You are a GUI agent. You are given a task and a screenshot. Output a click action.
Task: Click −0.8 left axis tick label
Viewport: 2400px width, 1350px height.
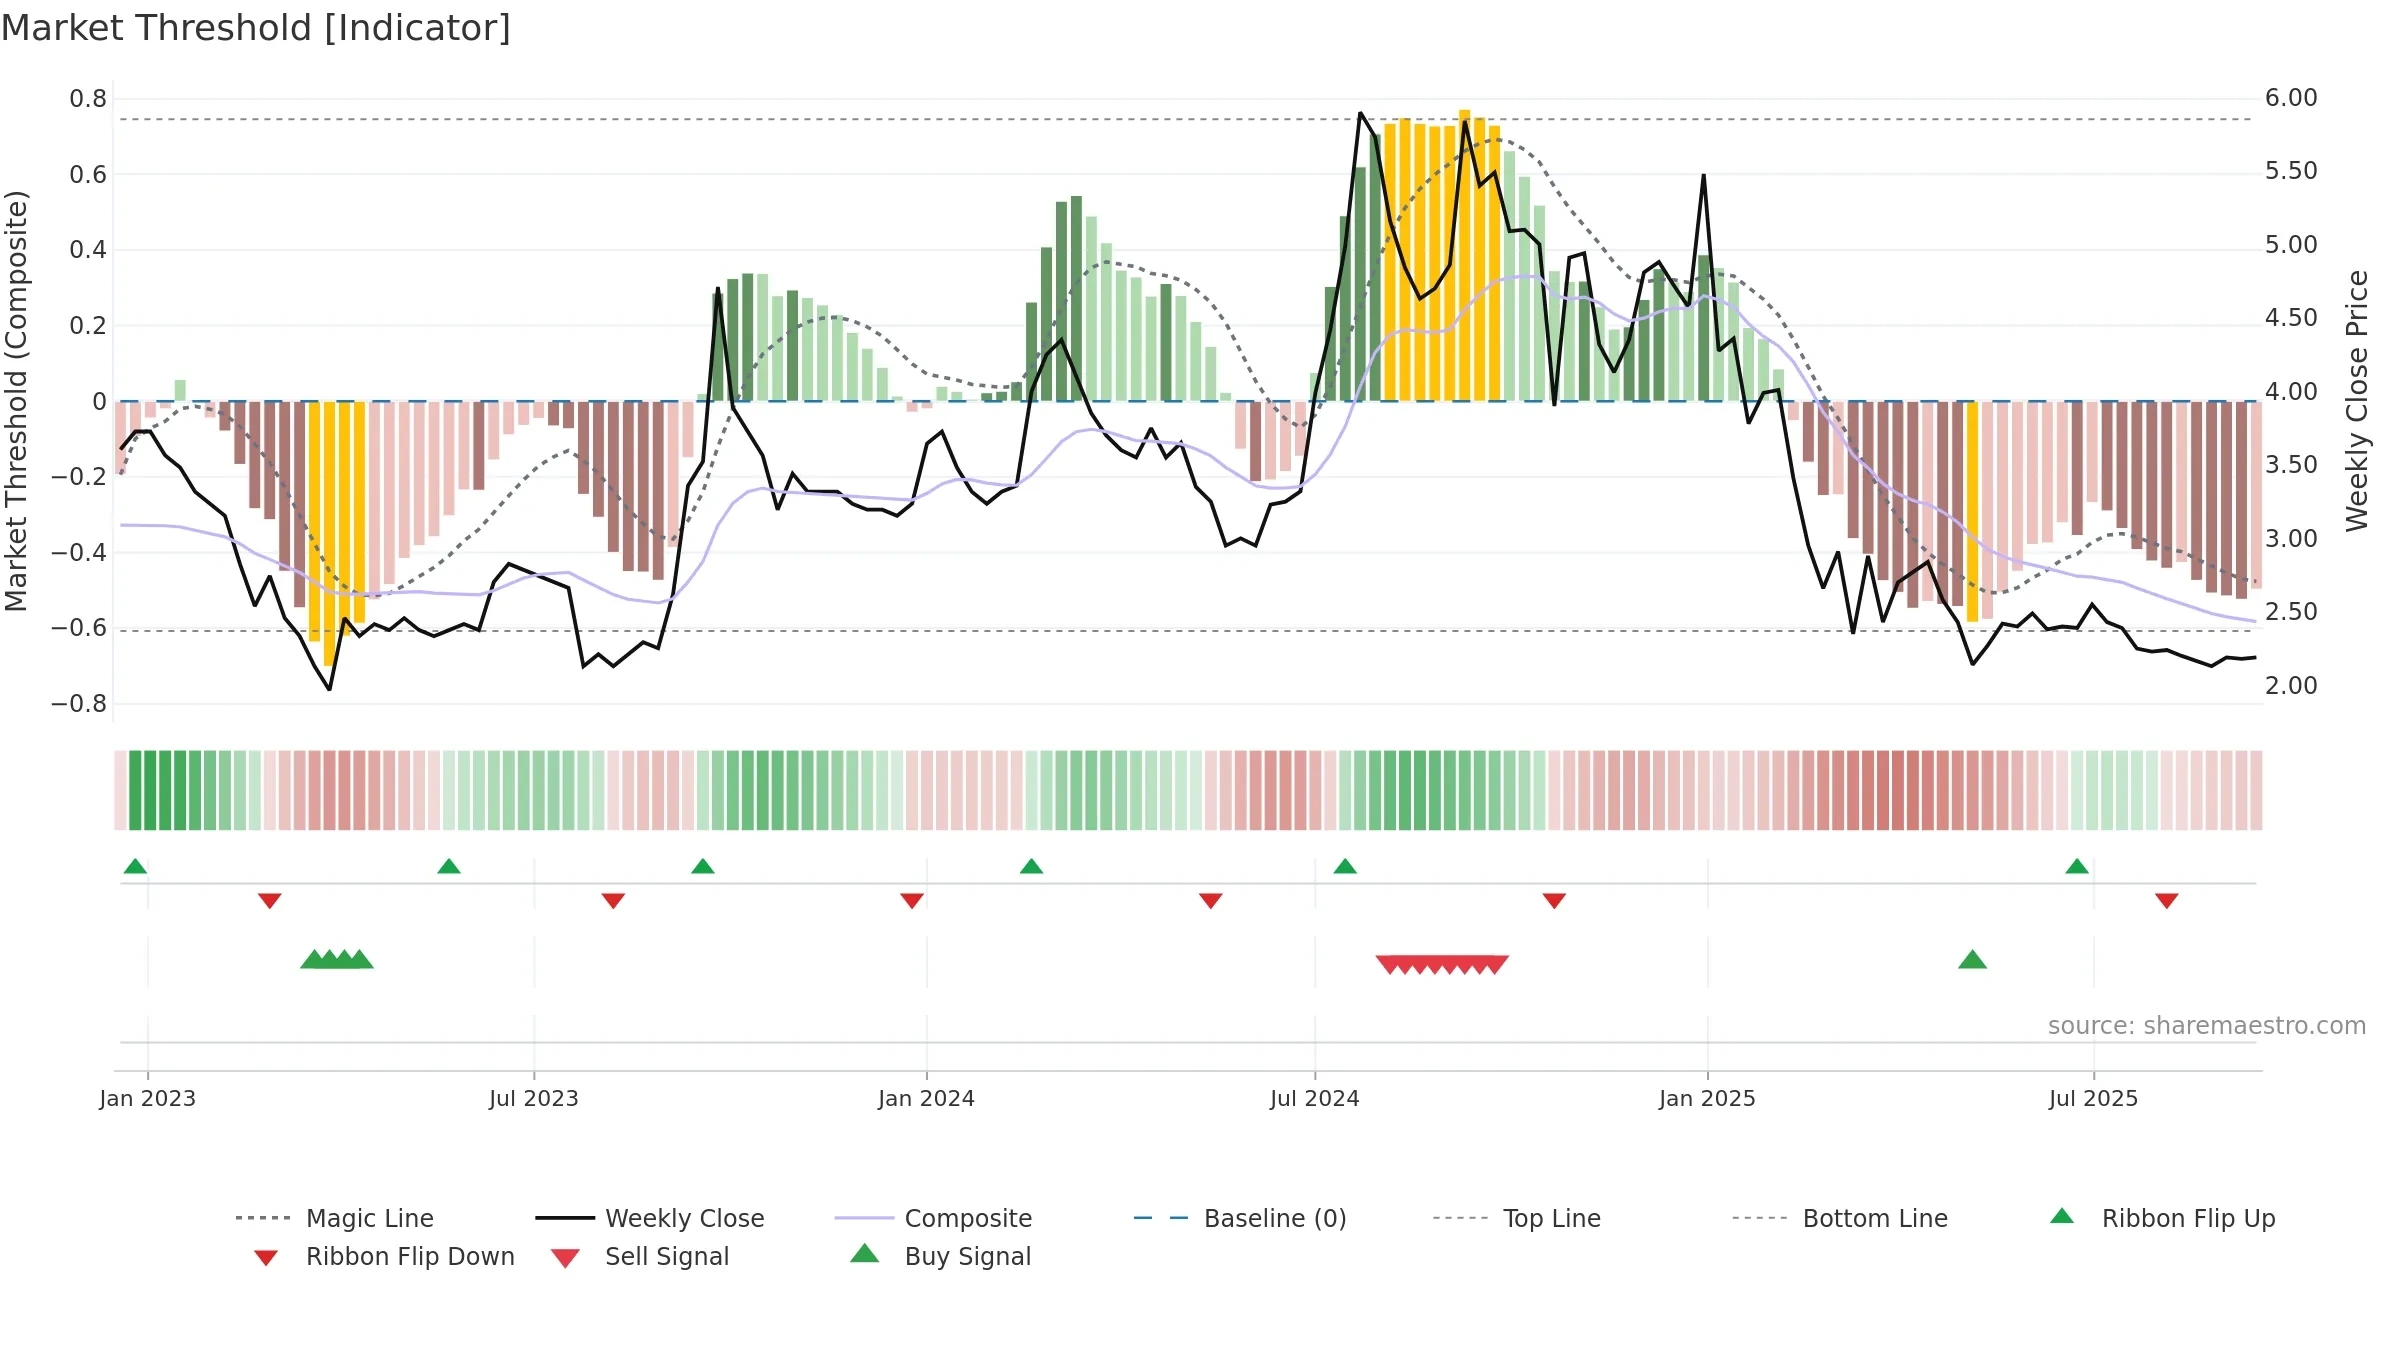click(79, 704)
